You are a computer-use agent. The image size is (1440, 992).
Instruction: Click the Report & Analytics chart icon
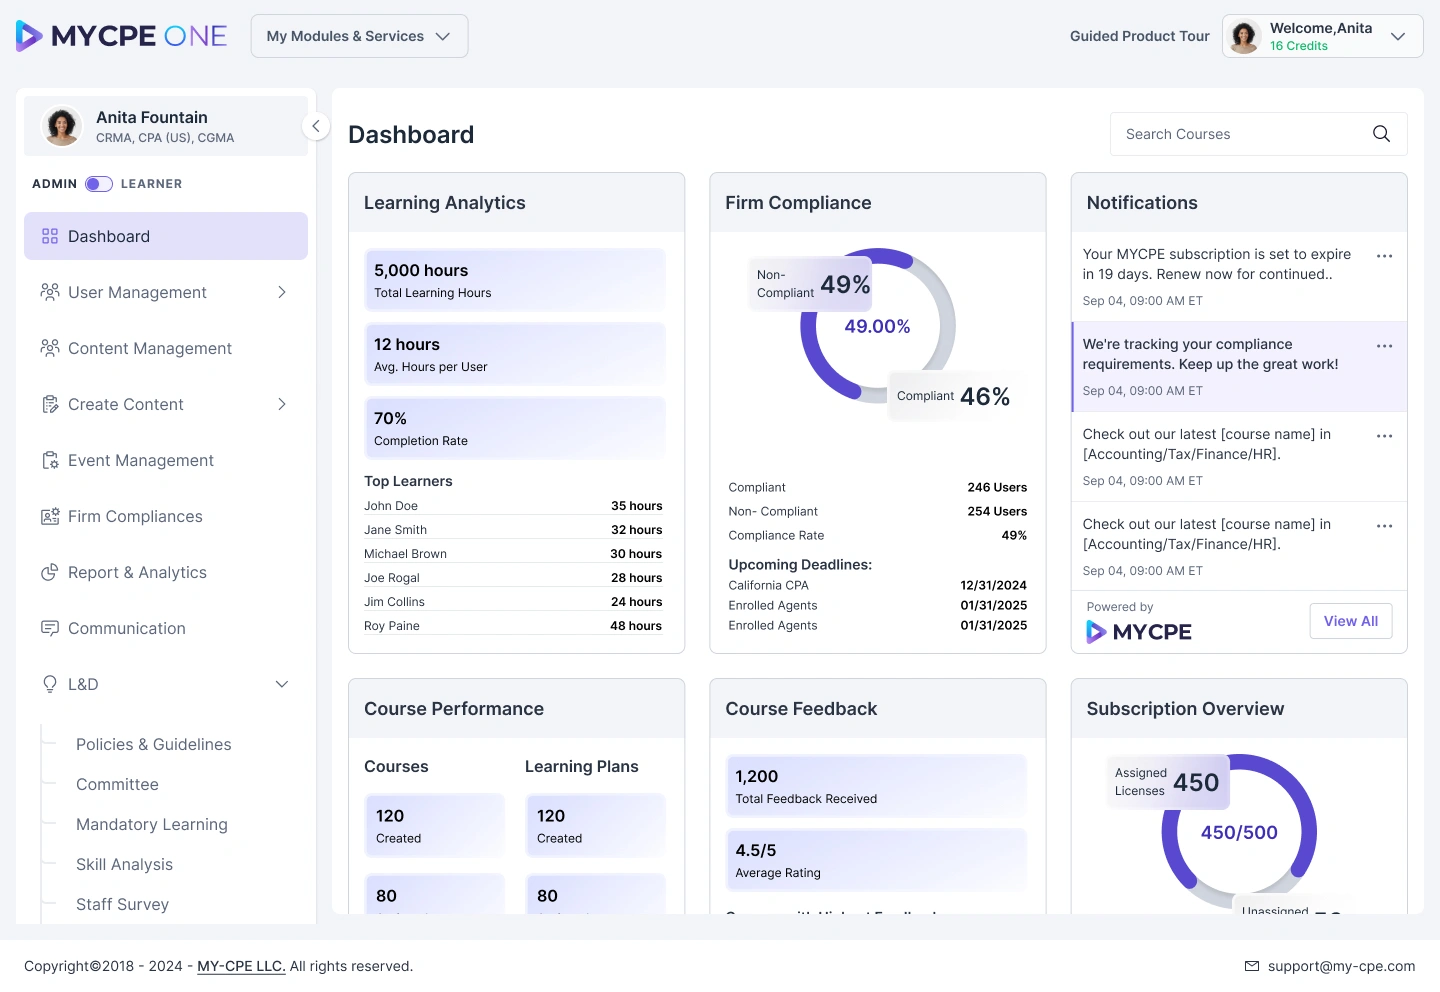tap(50, 572)
